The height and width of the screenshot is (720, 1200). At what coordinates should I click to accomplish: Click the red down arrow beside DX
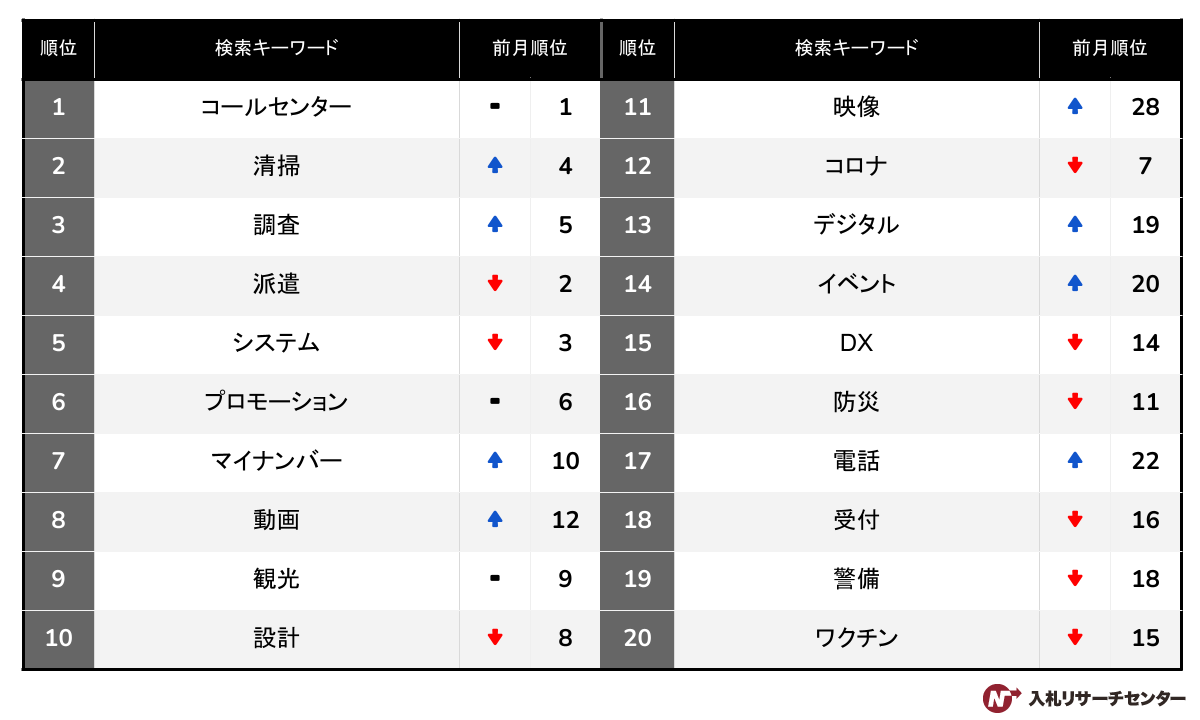click(x=1075, y=343)
